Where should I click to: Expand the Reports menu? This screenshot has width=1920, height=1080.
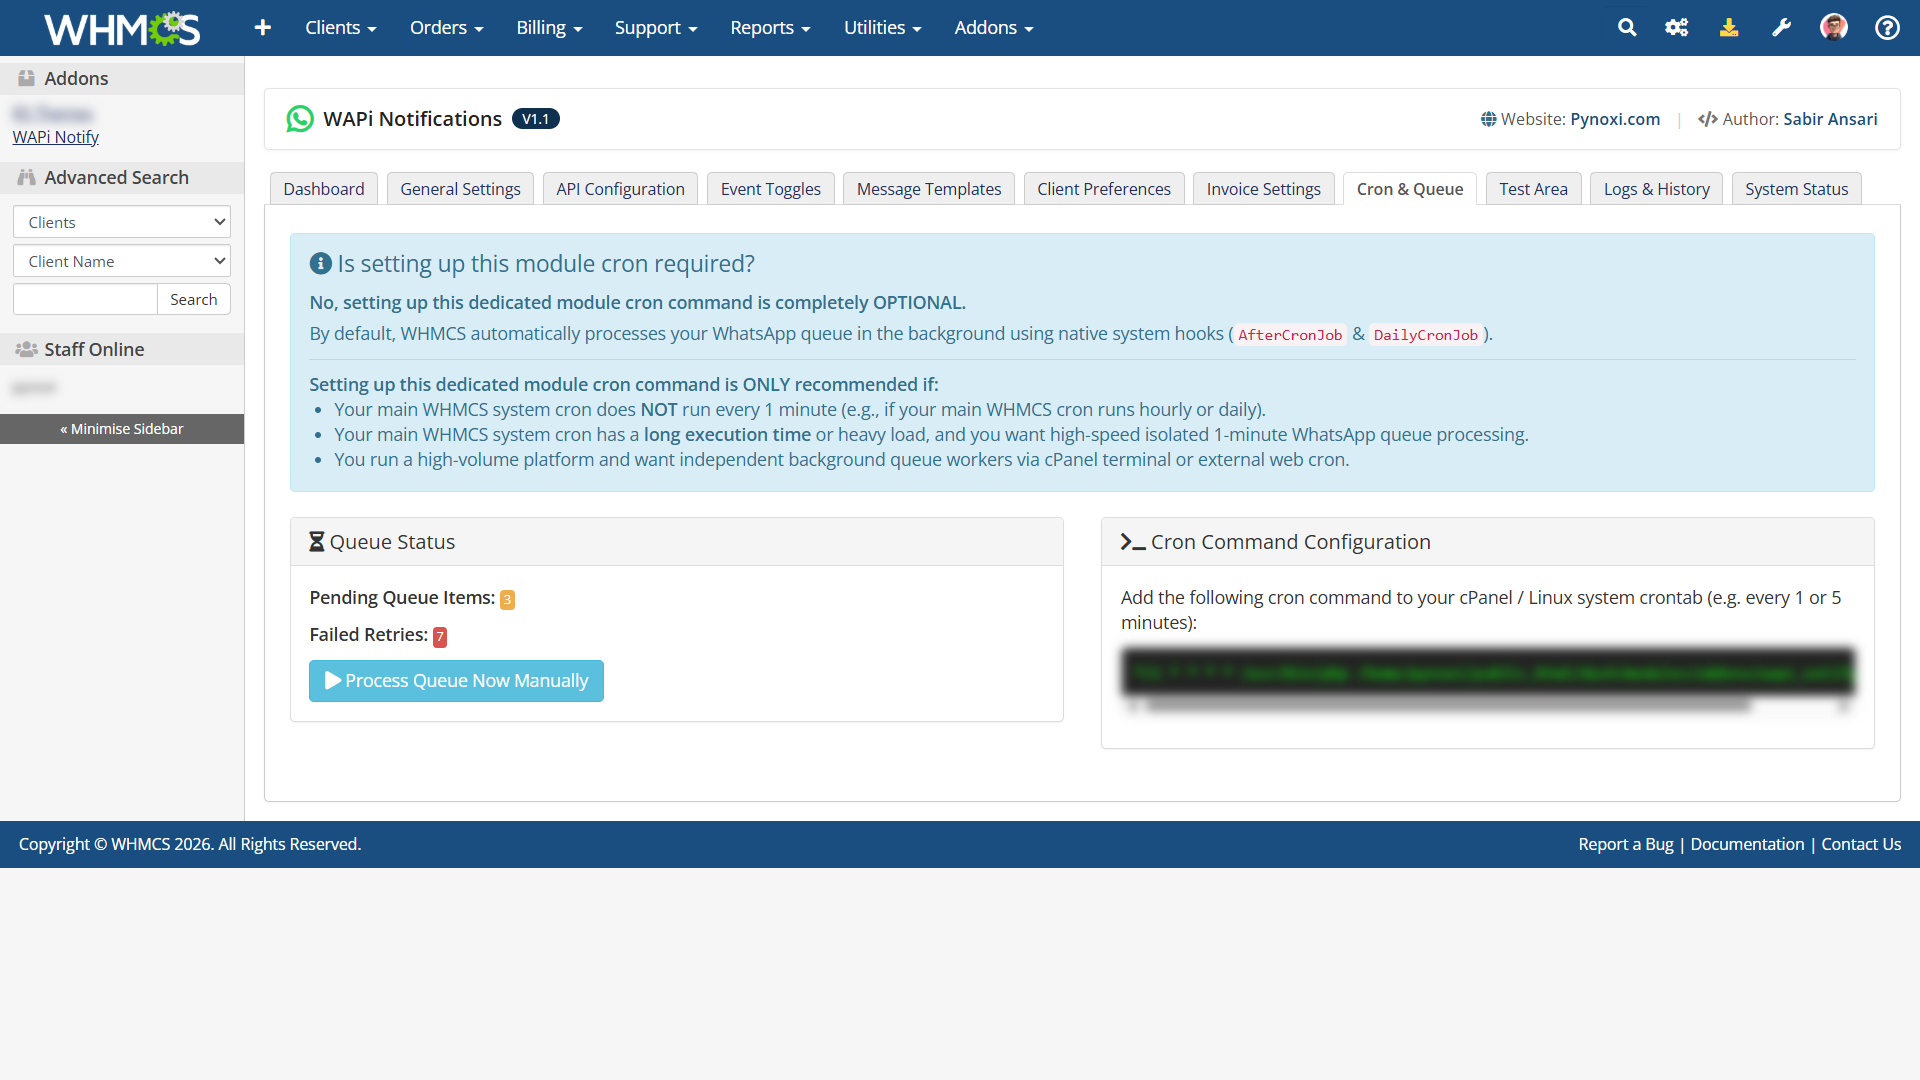770,28
